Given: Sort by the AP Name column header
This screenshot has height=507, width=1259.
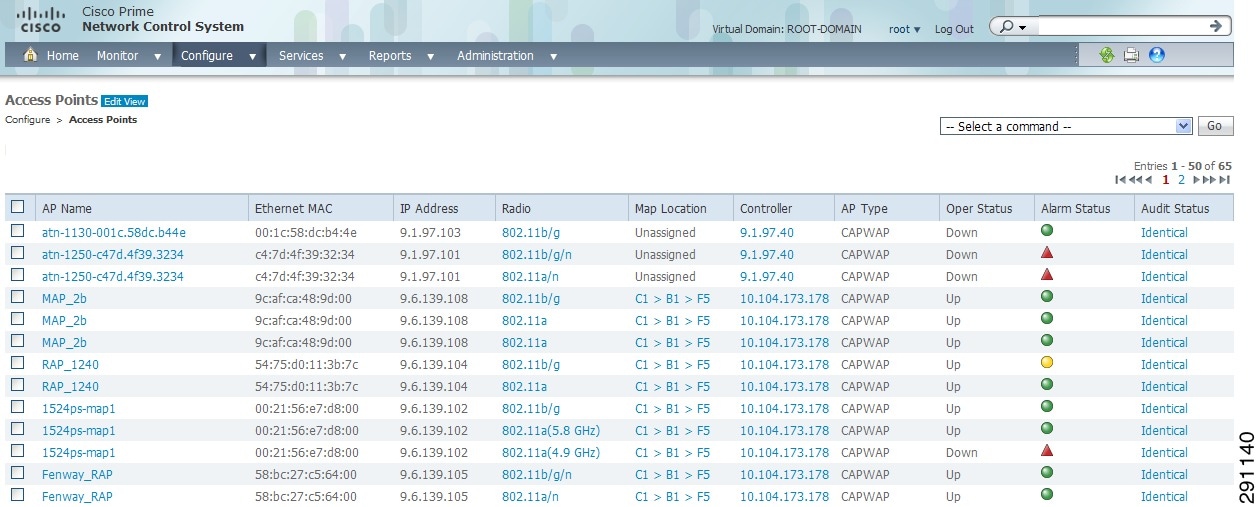Looking at the screenshot, I should click(66, 208).
